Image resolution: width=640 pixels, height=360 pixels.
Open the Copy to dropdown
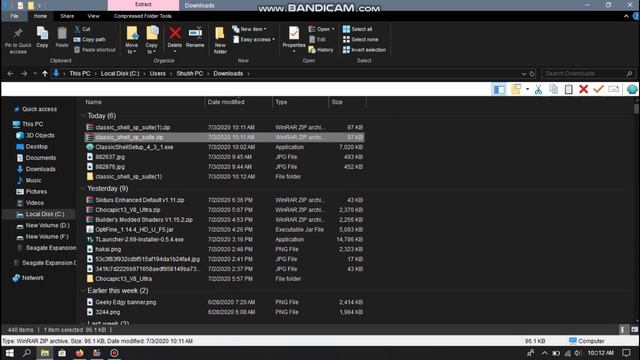click(x=152, y=40)
